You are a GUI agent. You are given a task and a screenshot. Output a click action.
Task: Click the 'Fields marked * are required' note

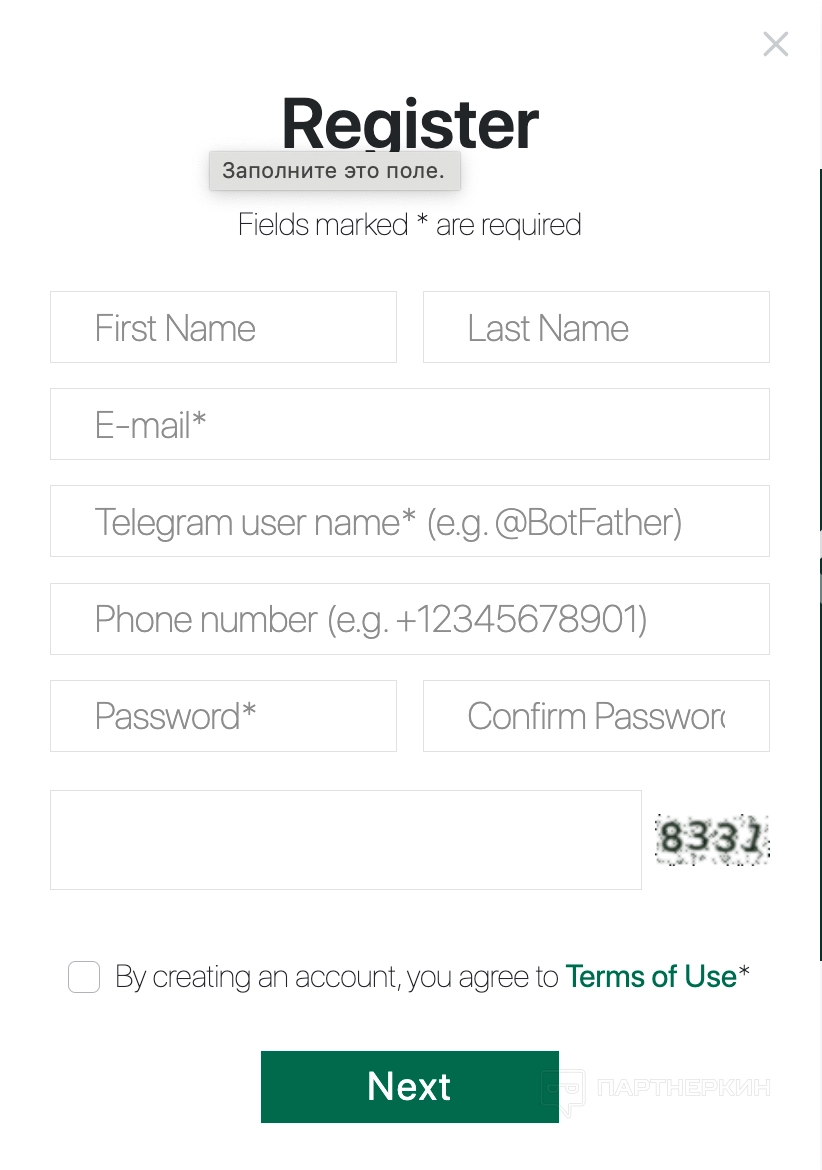(410, 225)
